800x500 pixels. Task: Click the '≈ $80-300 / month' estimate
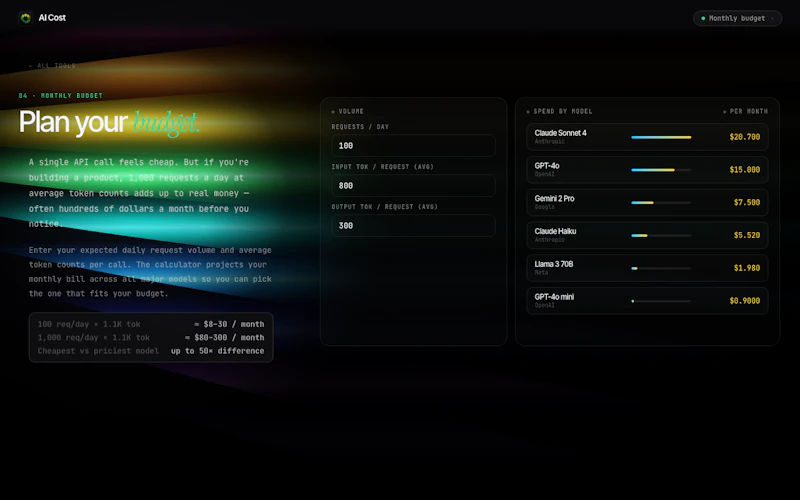(x=224, y=337)
